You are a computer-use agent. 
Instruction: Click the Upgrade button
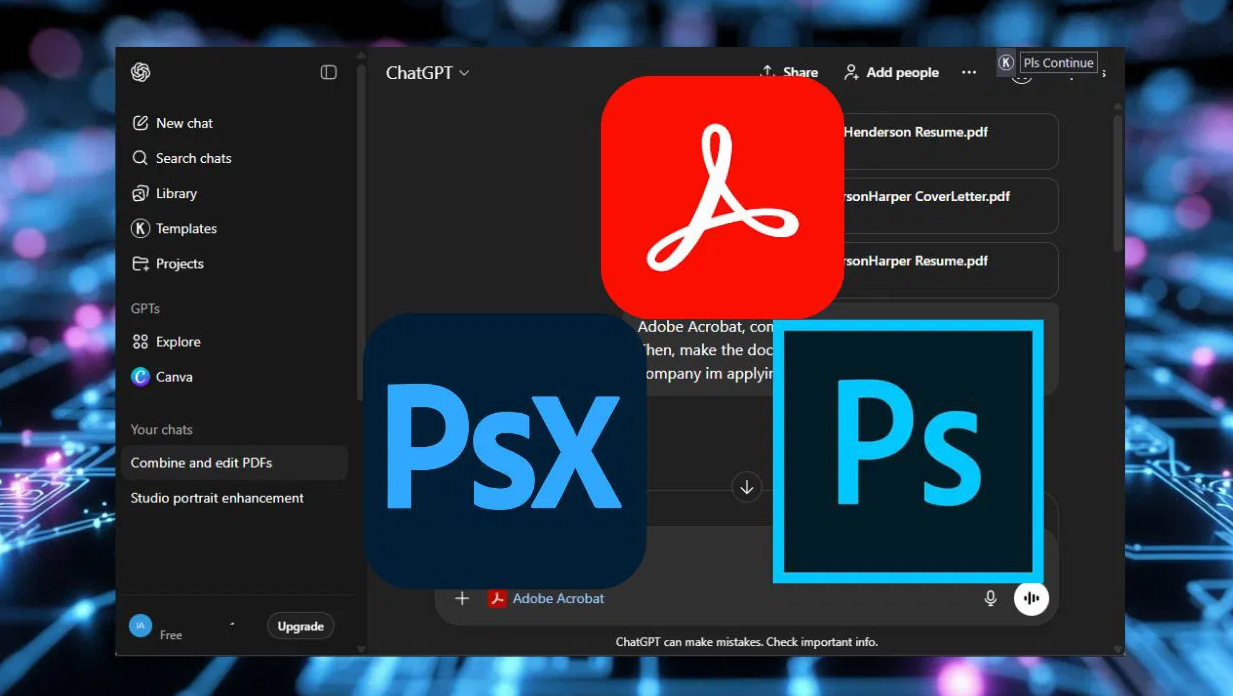coord(300,626)
